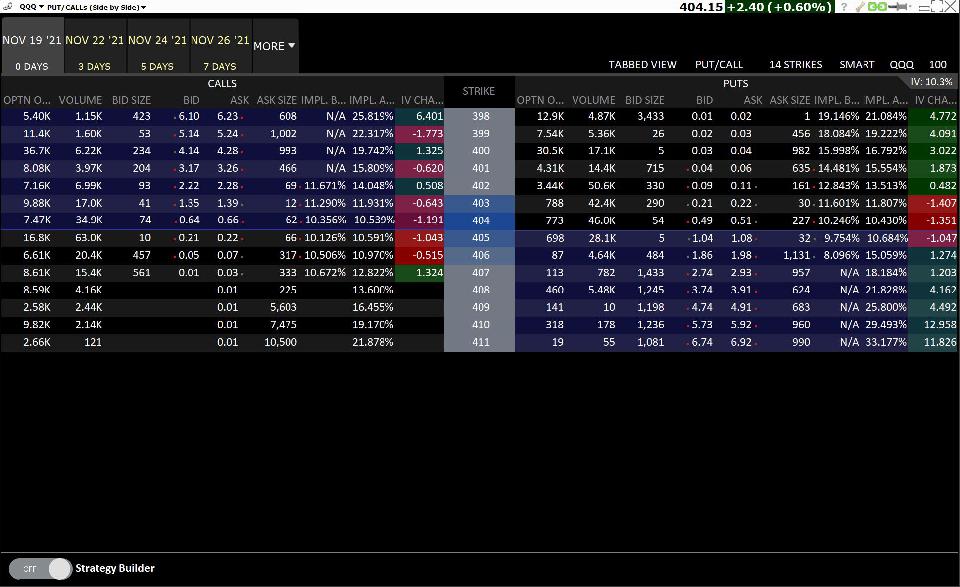Switch to the NOV 26 '21 expiration tab
The image size is (960, 587).
220,46
